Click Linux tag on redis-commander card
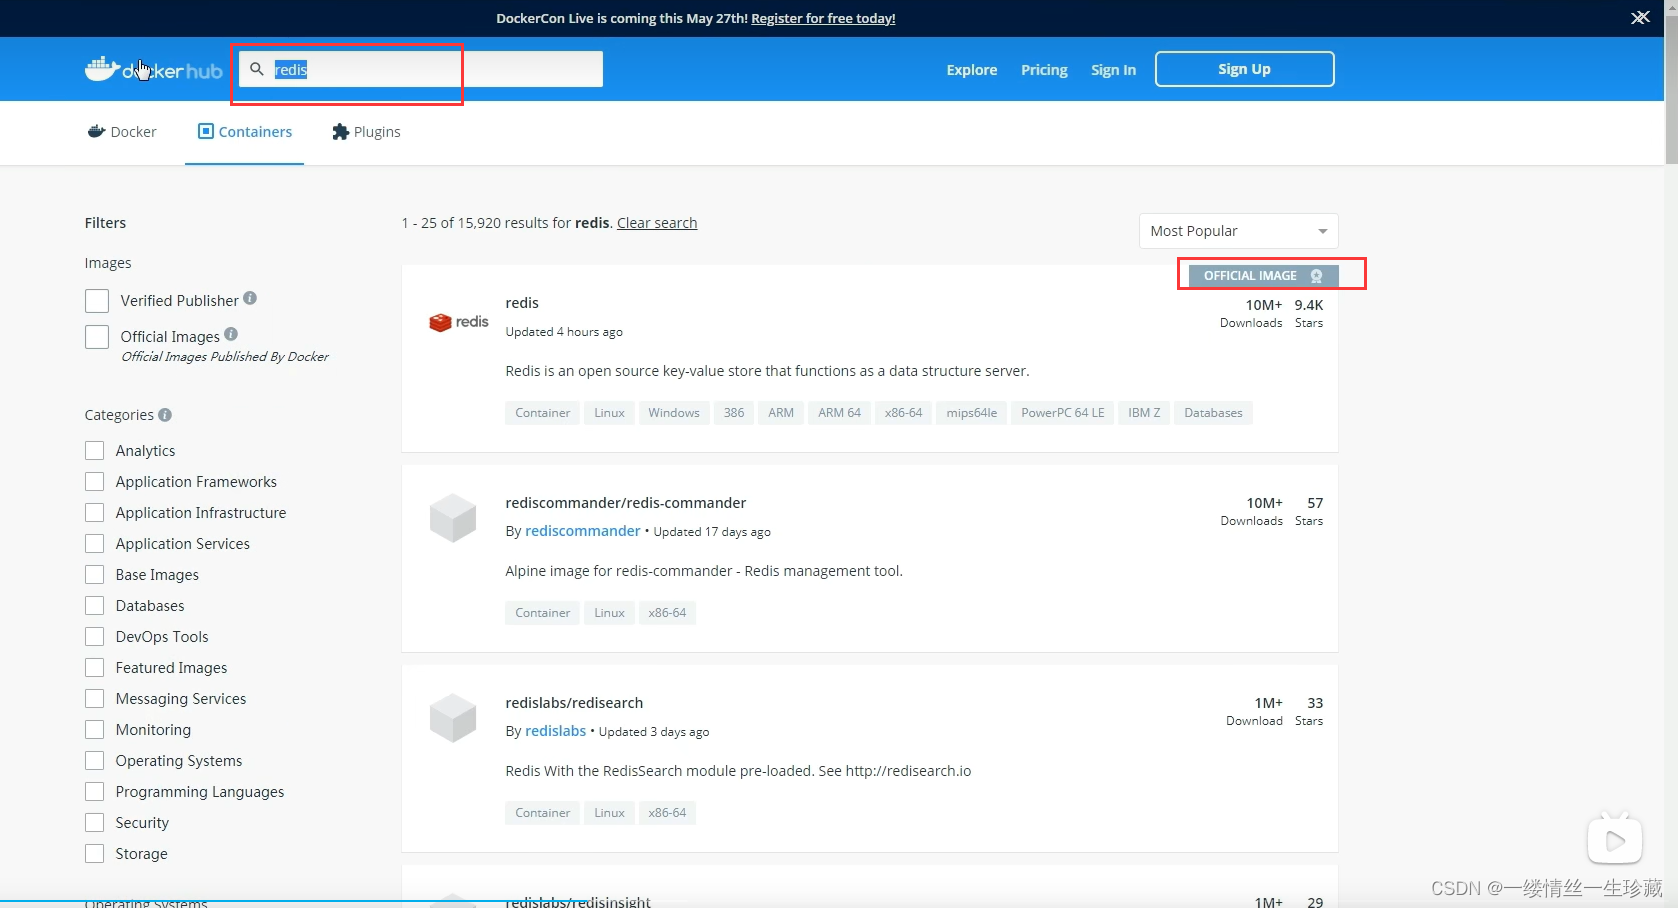1678x908 pixels. (609, 613)
